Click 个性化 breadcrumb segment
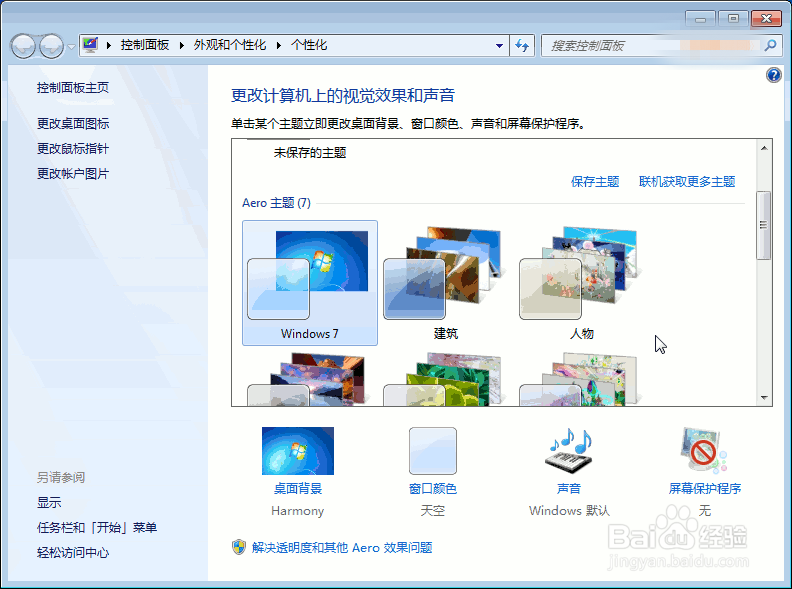The image size is (792, 589). click(x=309, y=45)
